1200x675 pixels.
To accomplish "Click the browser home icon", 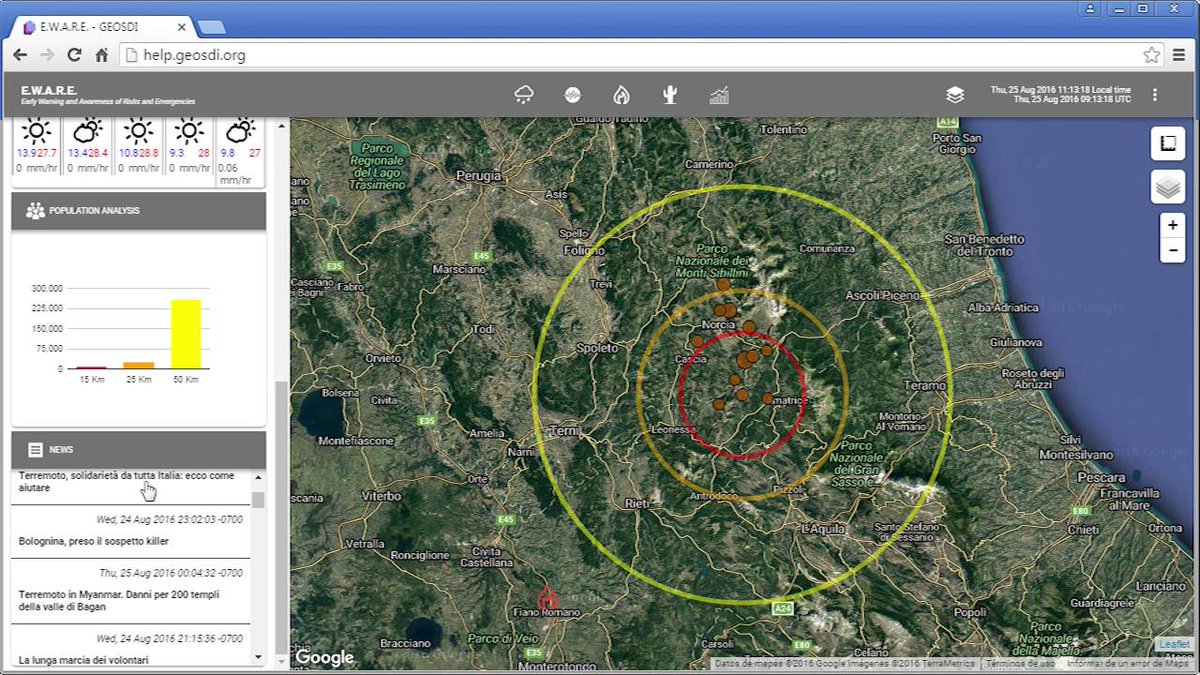I will [102, 55].
